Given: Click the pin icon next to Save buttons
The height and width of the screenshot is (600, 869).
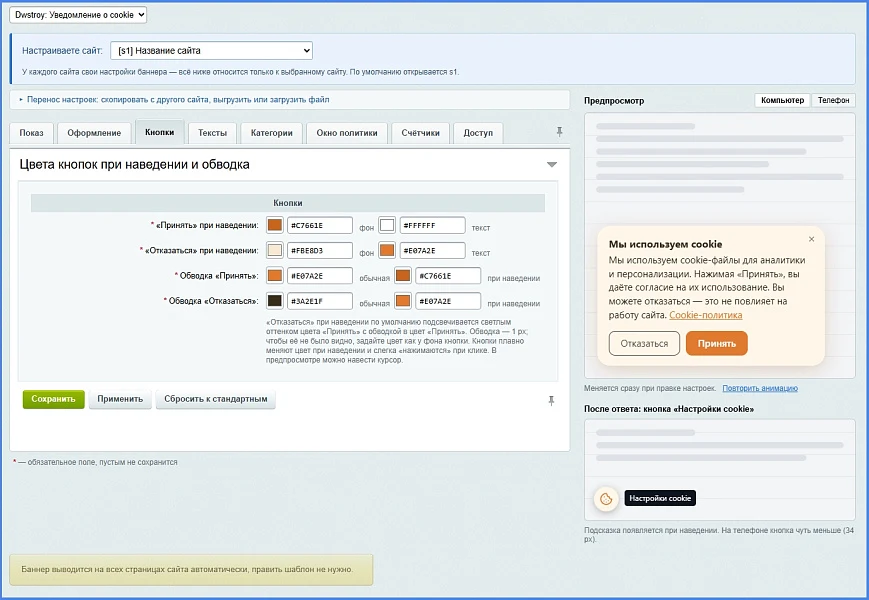Looking at the screenshot, I should tap(551, 401).
